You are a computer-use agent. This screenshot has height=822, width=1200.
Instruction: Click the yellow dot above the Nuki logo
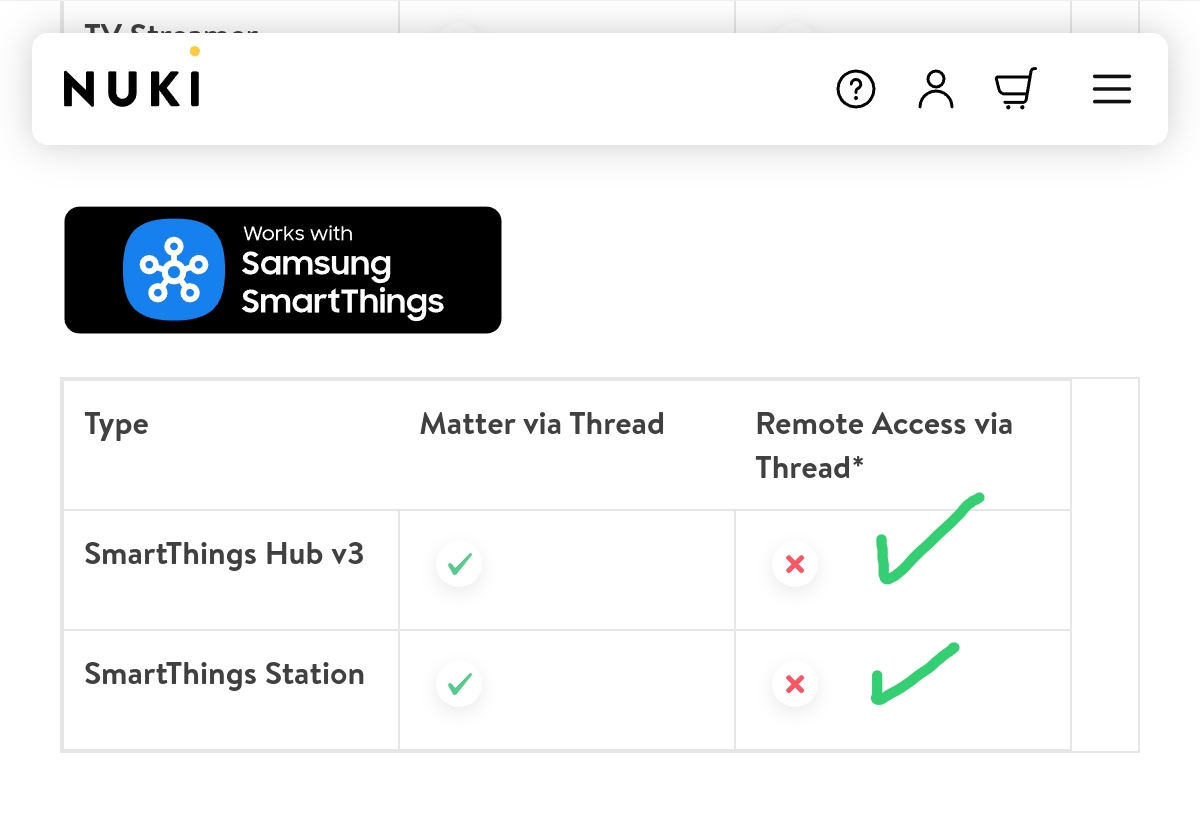194,51
